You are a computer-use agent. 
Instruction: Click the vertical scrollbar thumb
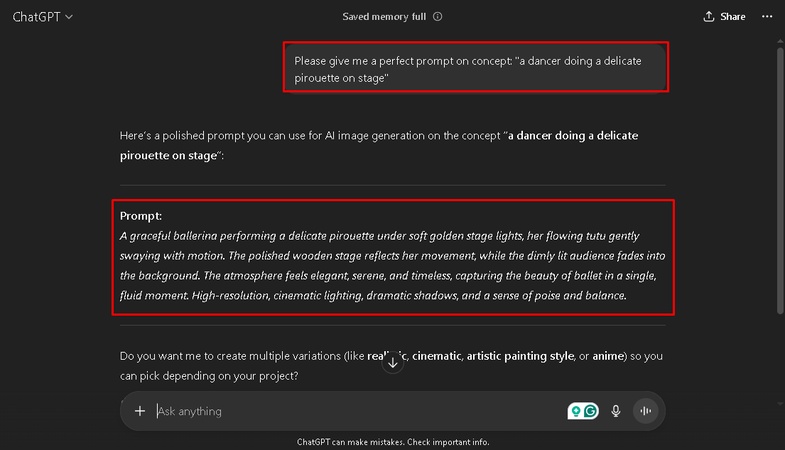point(780,181)
